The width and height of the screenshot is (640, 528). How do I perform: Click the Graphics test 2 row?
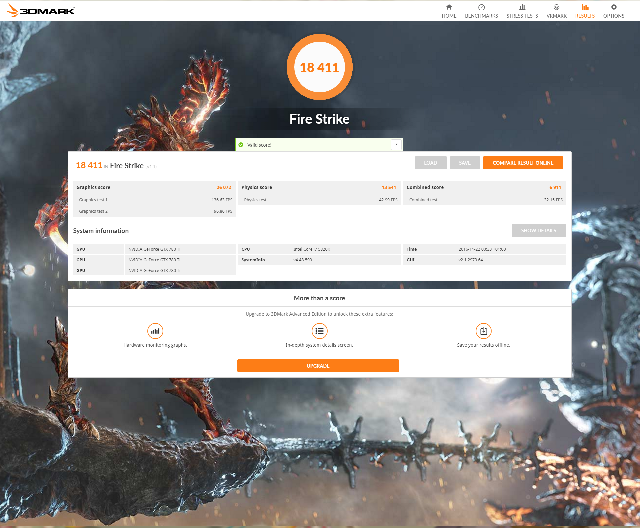click(x=154, y=211)
